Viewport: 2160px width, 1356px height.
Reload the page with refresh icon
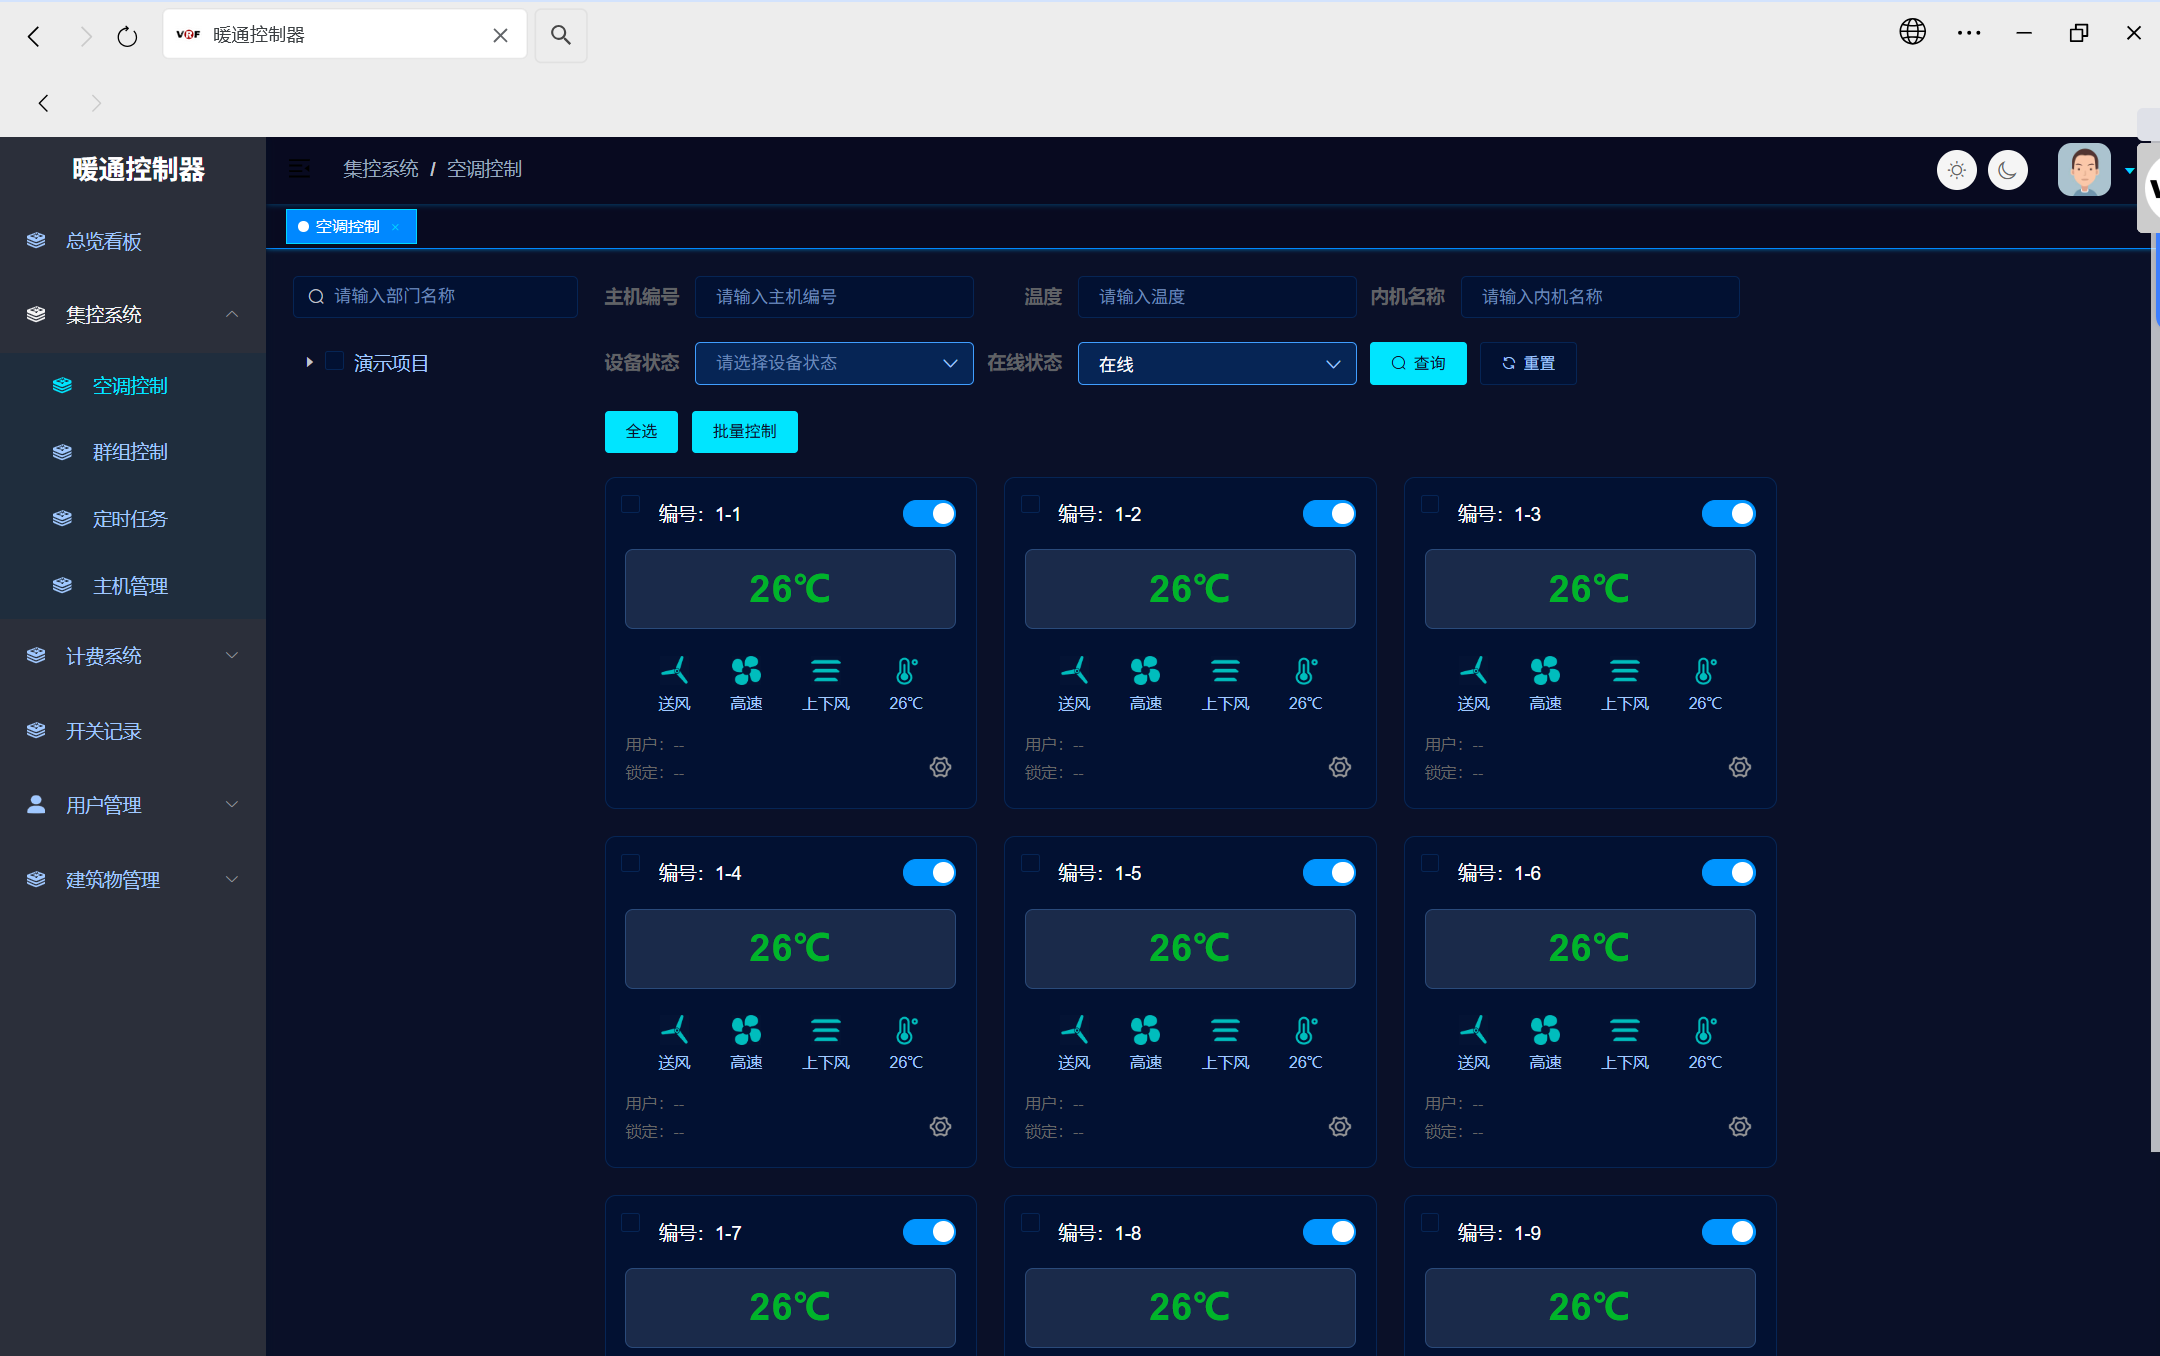tap(127, 37)
